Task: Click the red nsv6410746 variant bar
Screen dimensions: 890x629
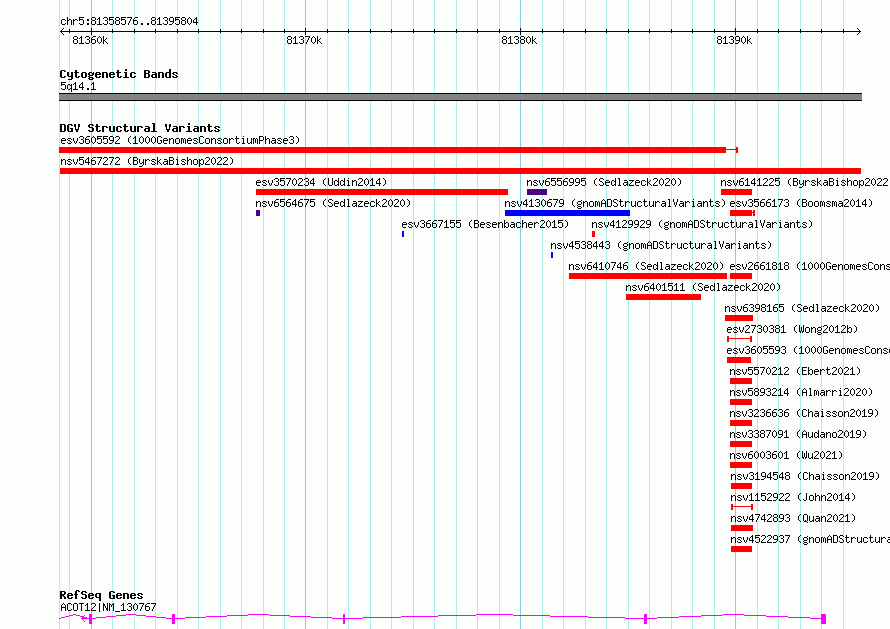Action: pos(648,276)
